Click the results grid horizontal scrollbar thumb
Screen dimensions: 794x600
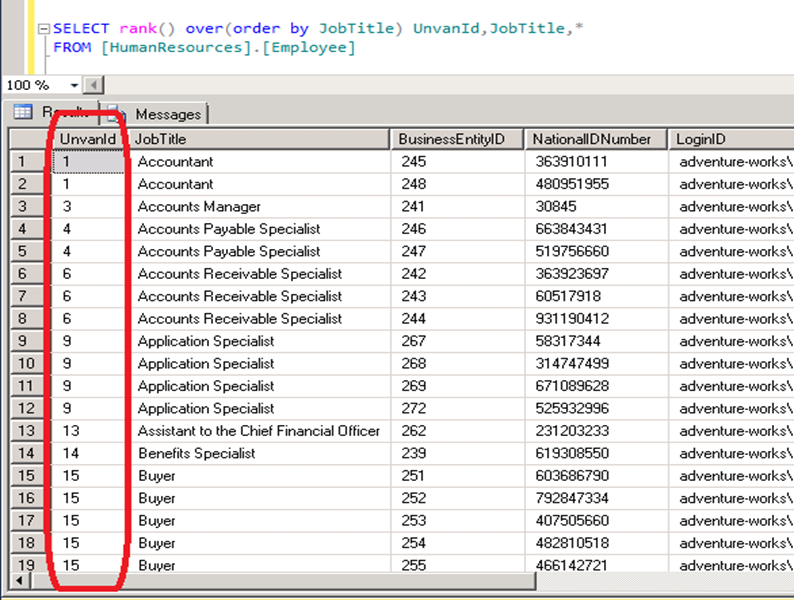[283, 581]
